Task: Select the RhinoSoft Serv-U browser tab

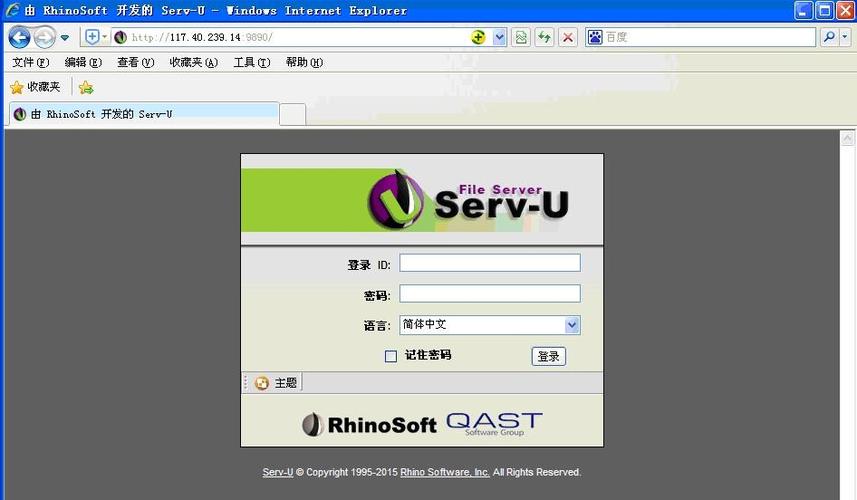Action: 144,114
